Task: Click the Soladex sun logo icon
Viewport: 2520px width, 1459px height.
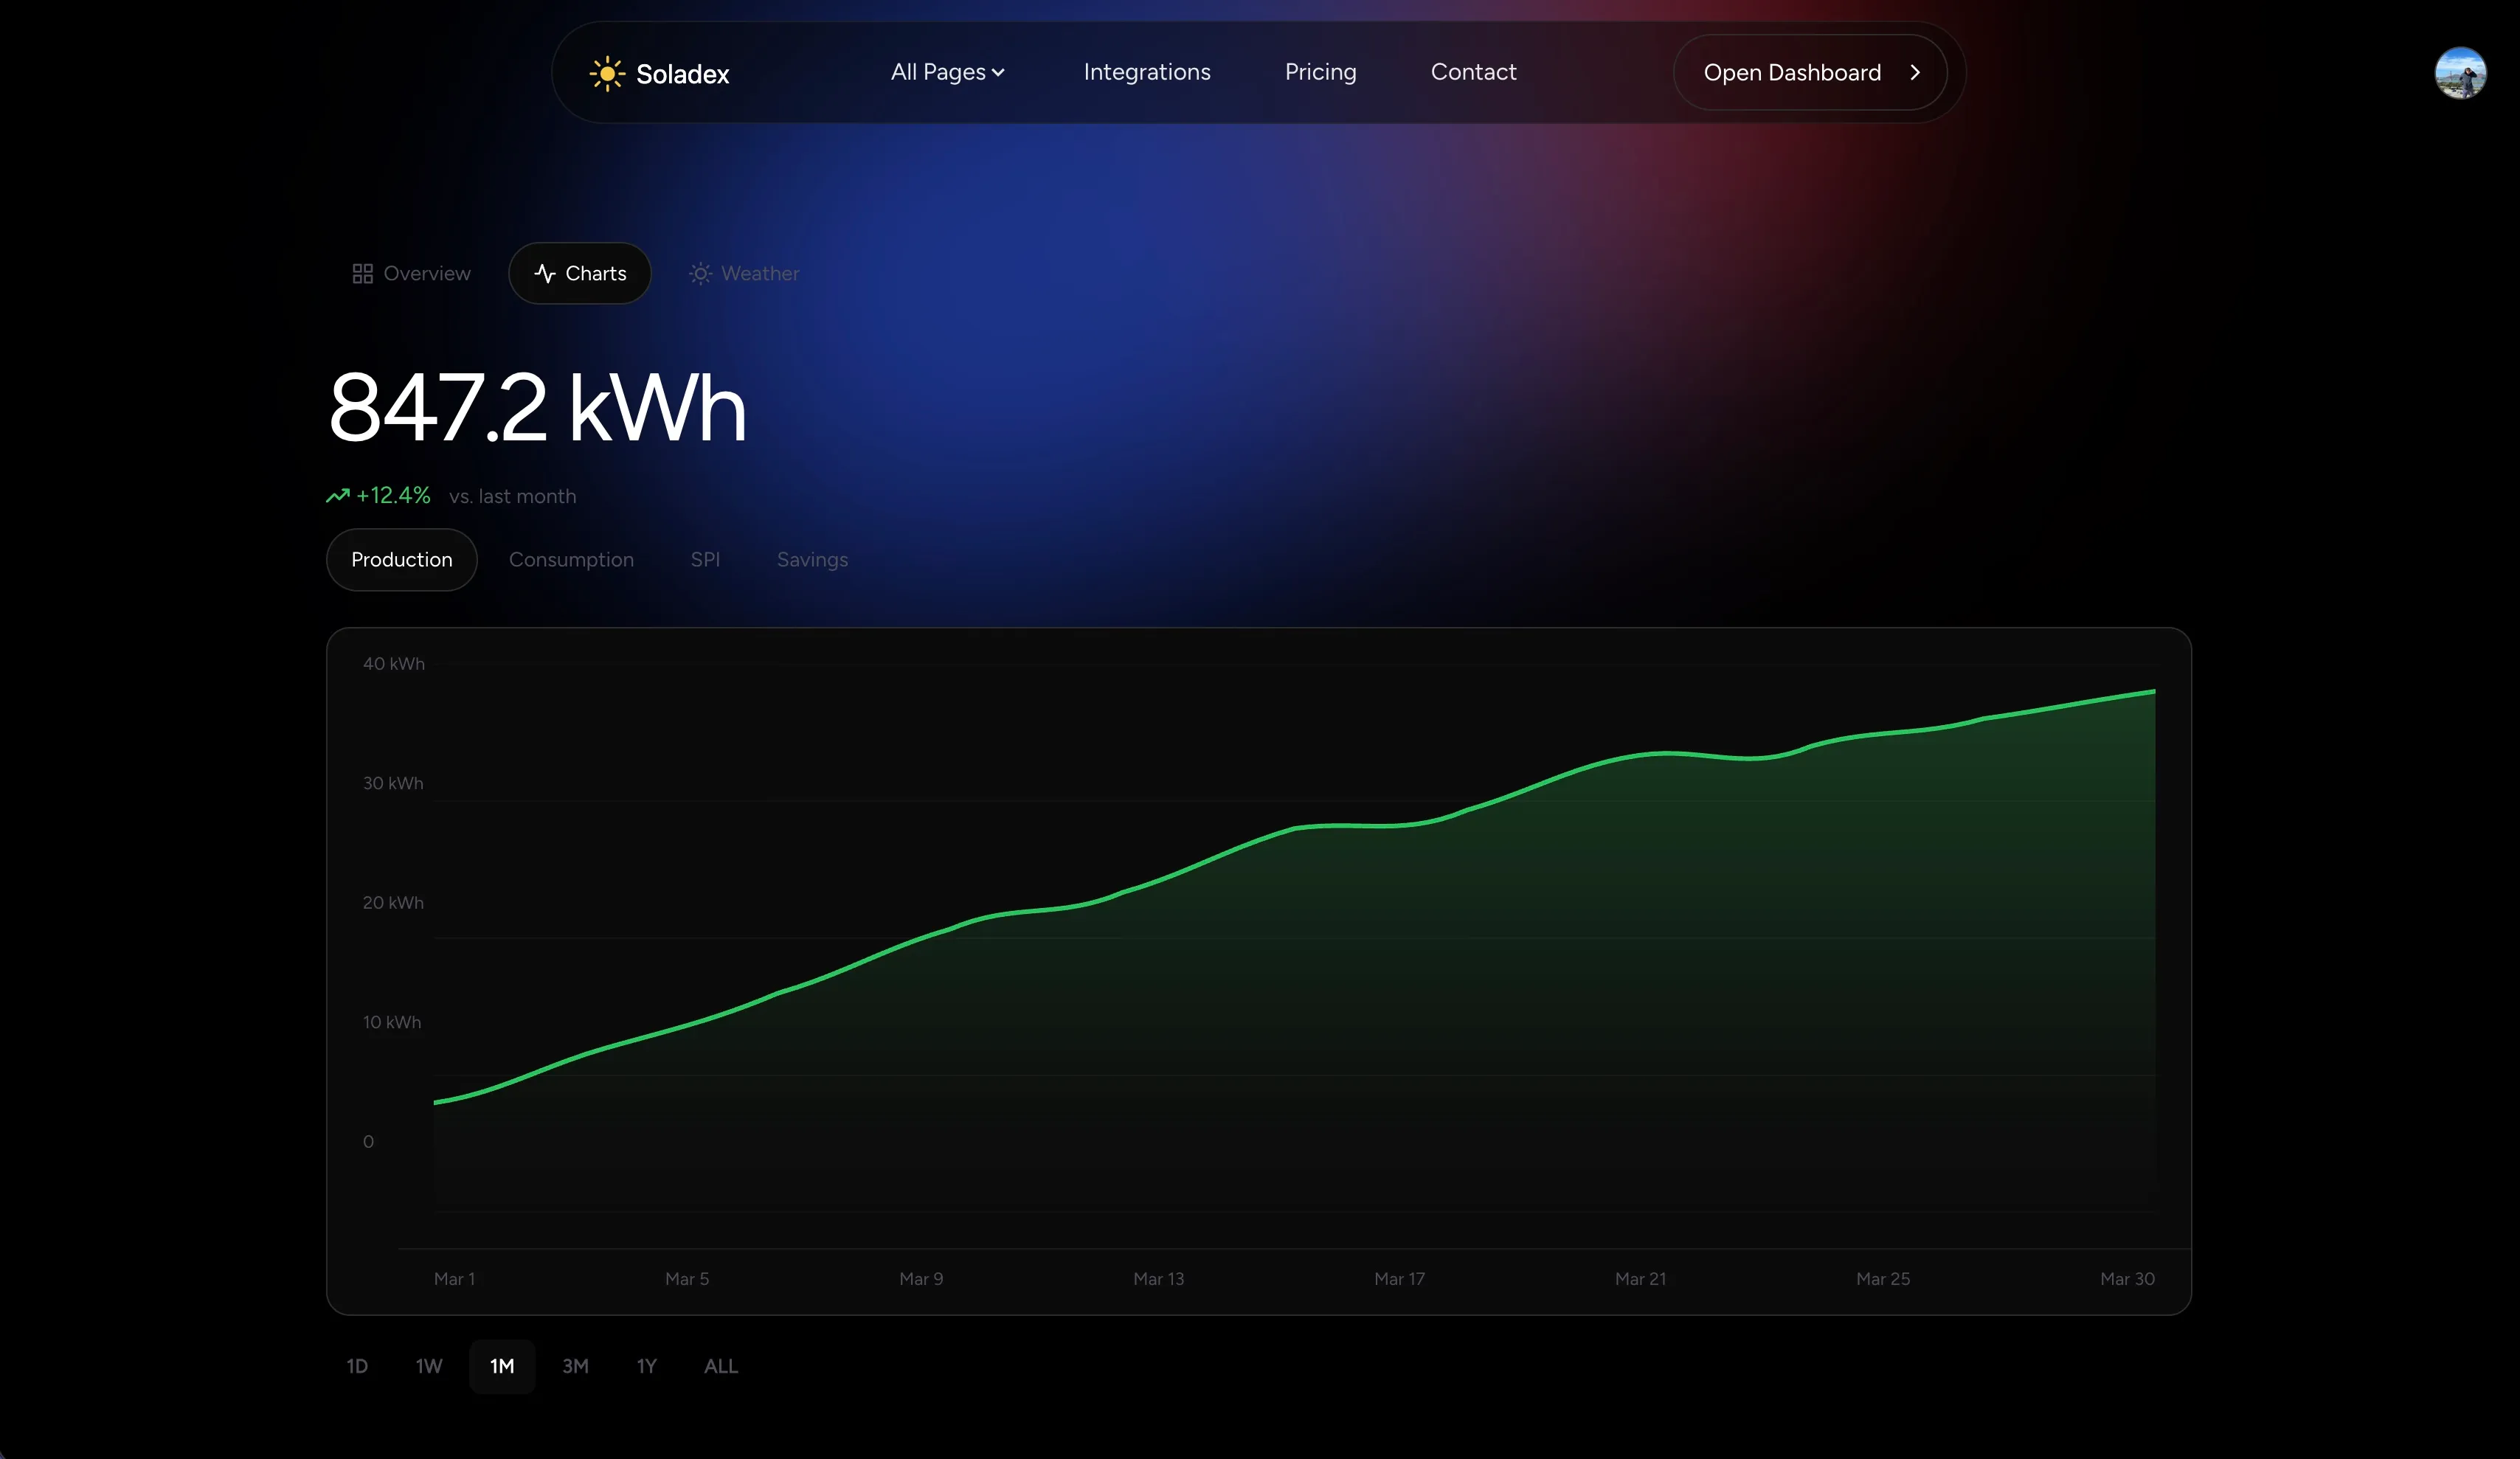Action: [608, 72]
